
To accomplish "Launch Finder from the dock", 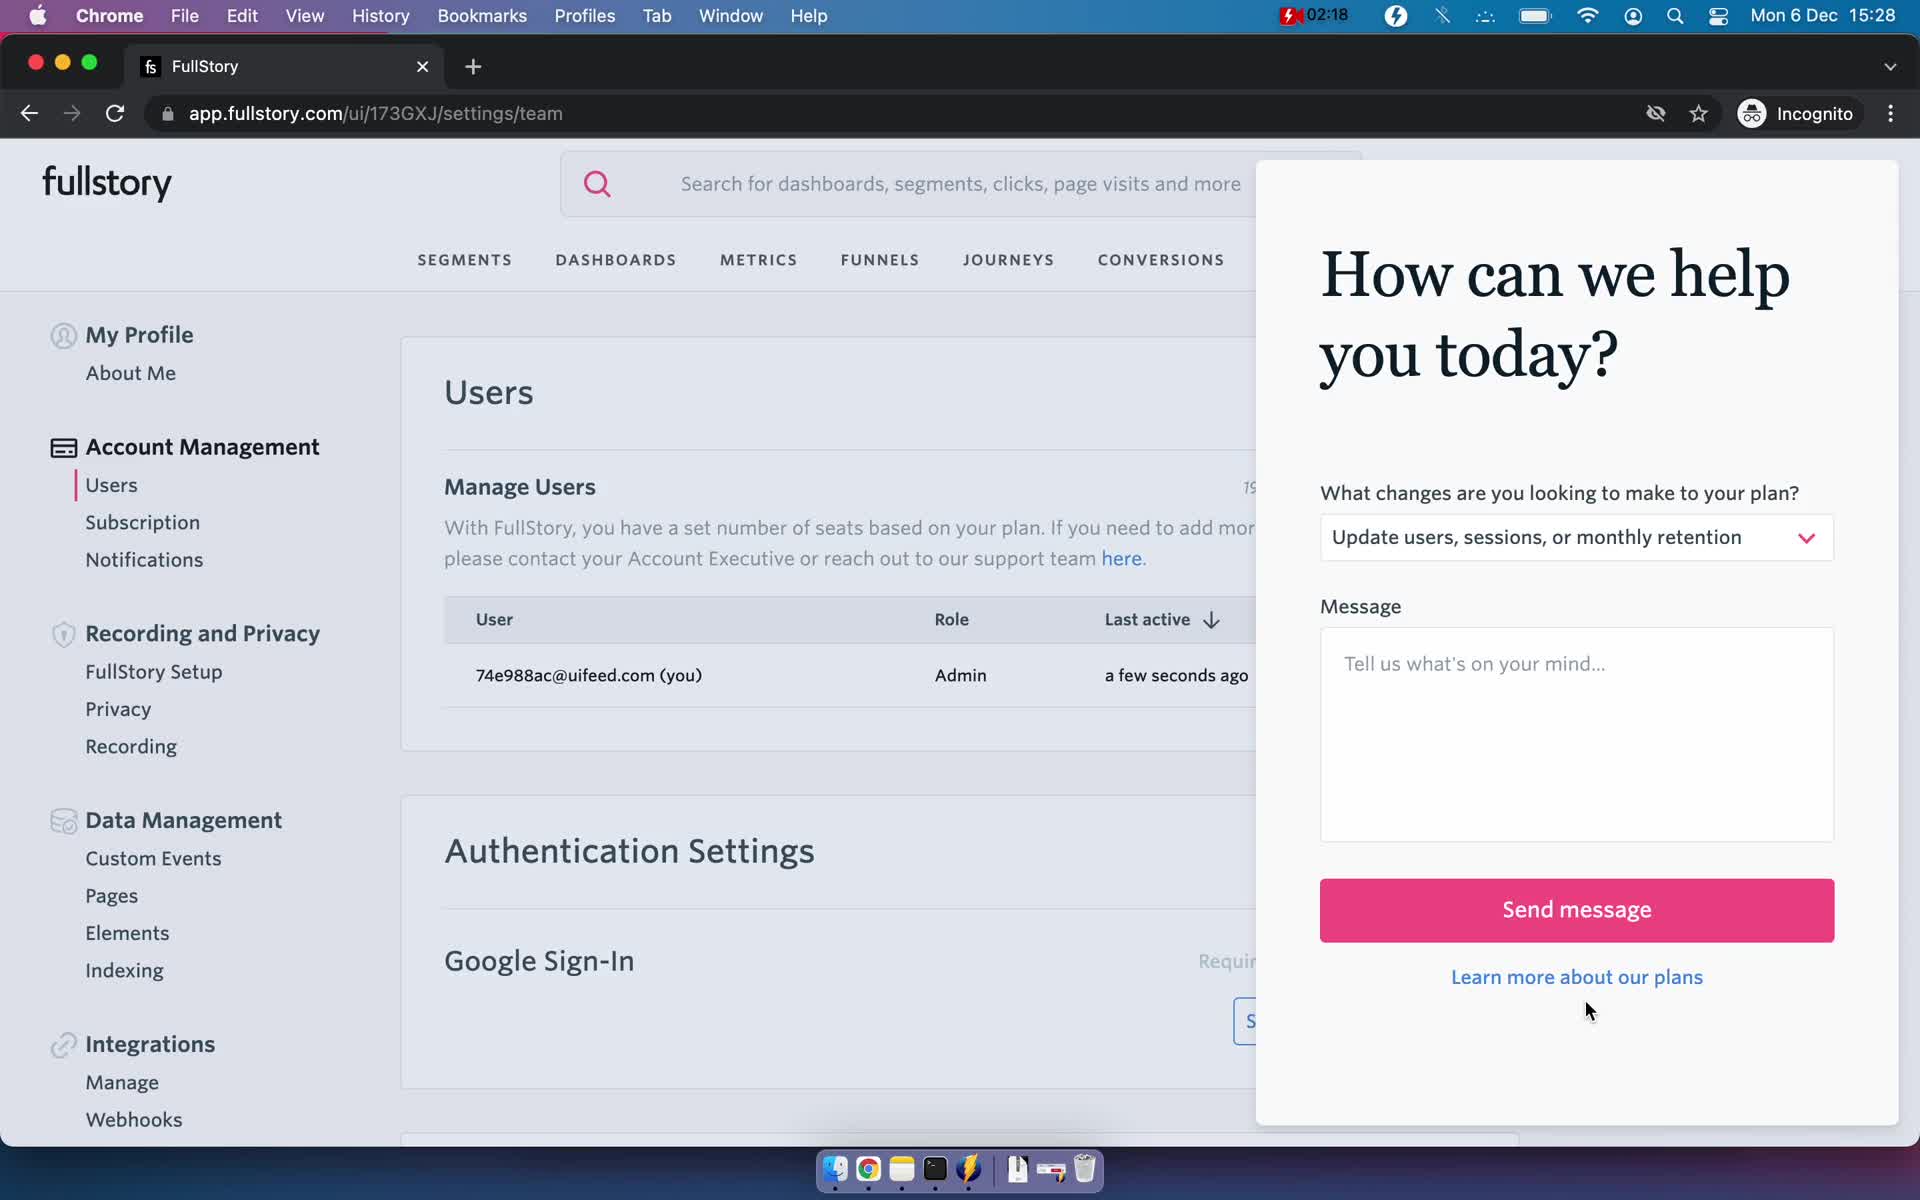I will [835, 1169].
